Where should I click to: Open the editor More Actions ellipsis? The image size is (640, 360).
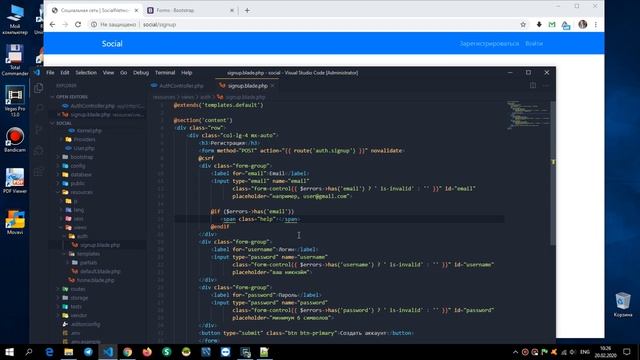[546, 85]
